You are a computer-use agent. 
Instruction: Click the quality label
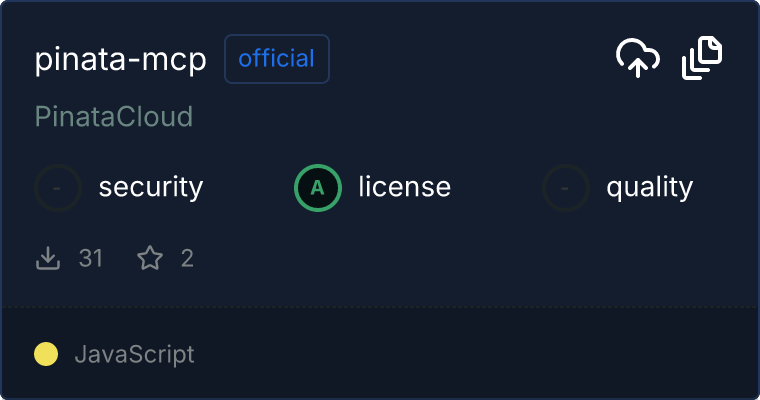point(649,187)
